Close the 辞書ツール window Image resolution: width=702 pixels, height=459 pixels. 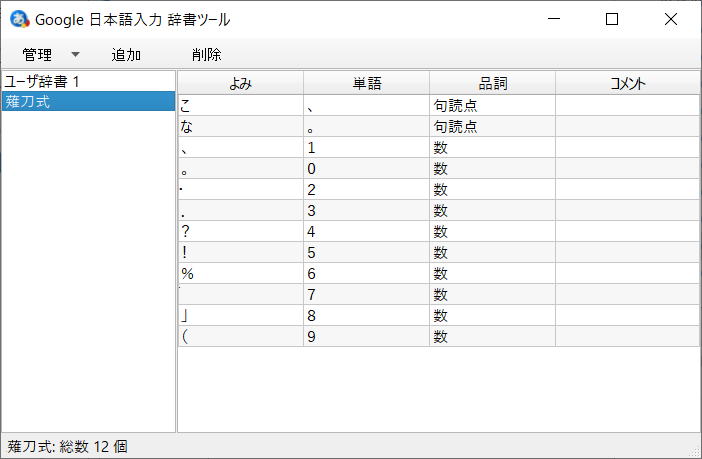tap(671, 19)
